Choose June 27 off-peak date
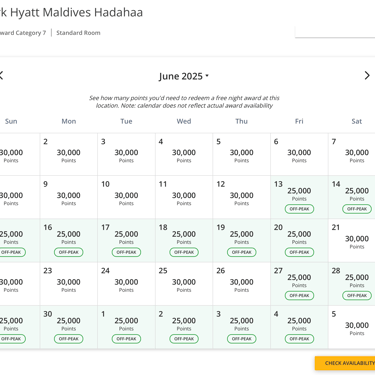The image size is (375, 375). pos(299,284)
